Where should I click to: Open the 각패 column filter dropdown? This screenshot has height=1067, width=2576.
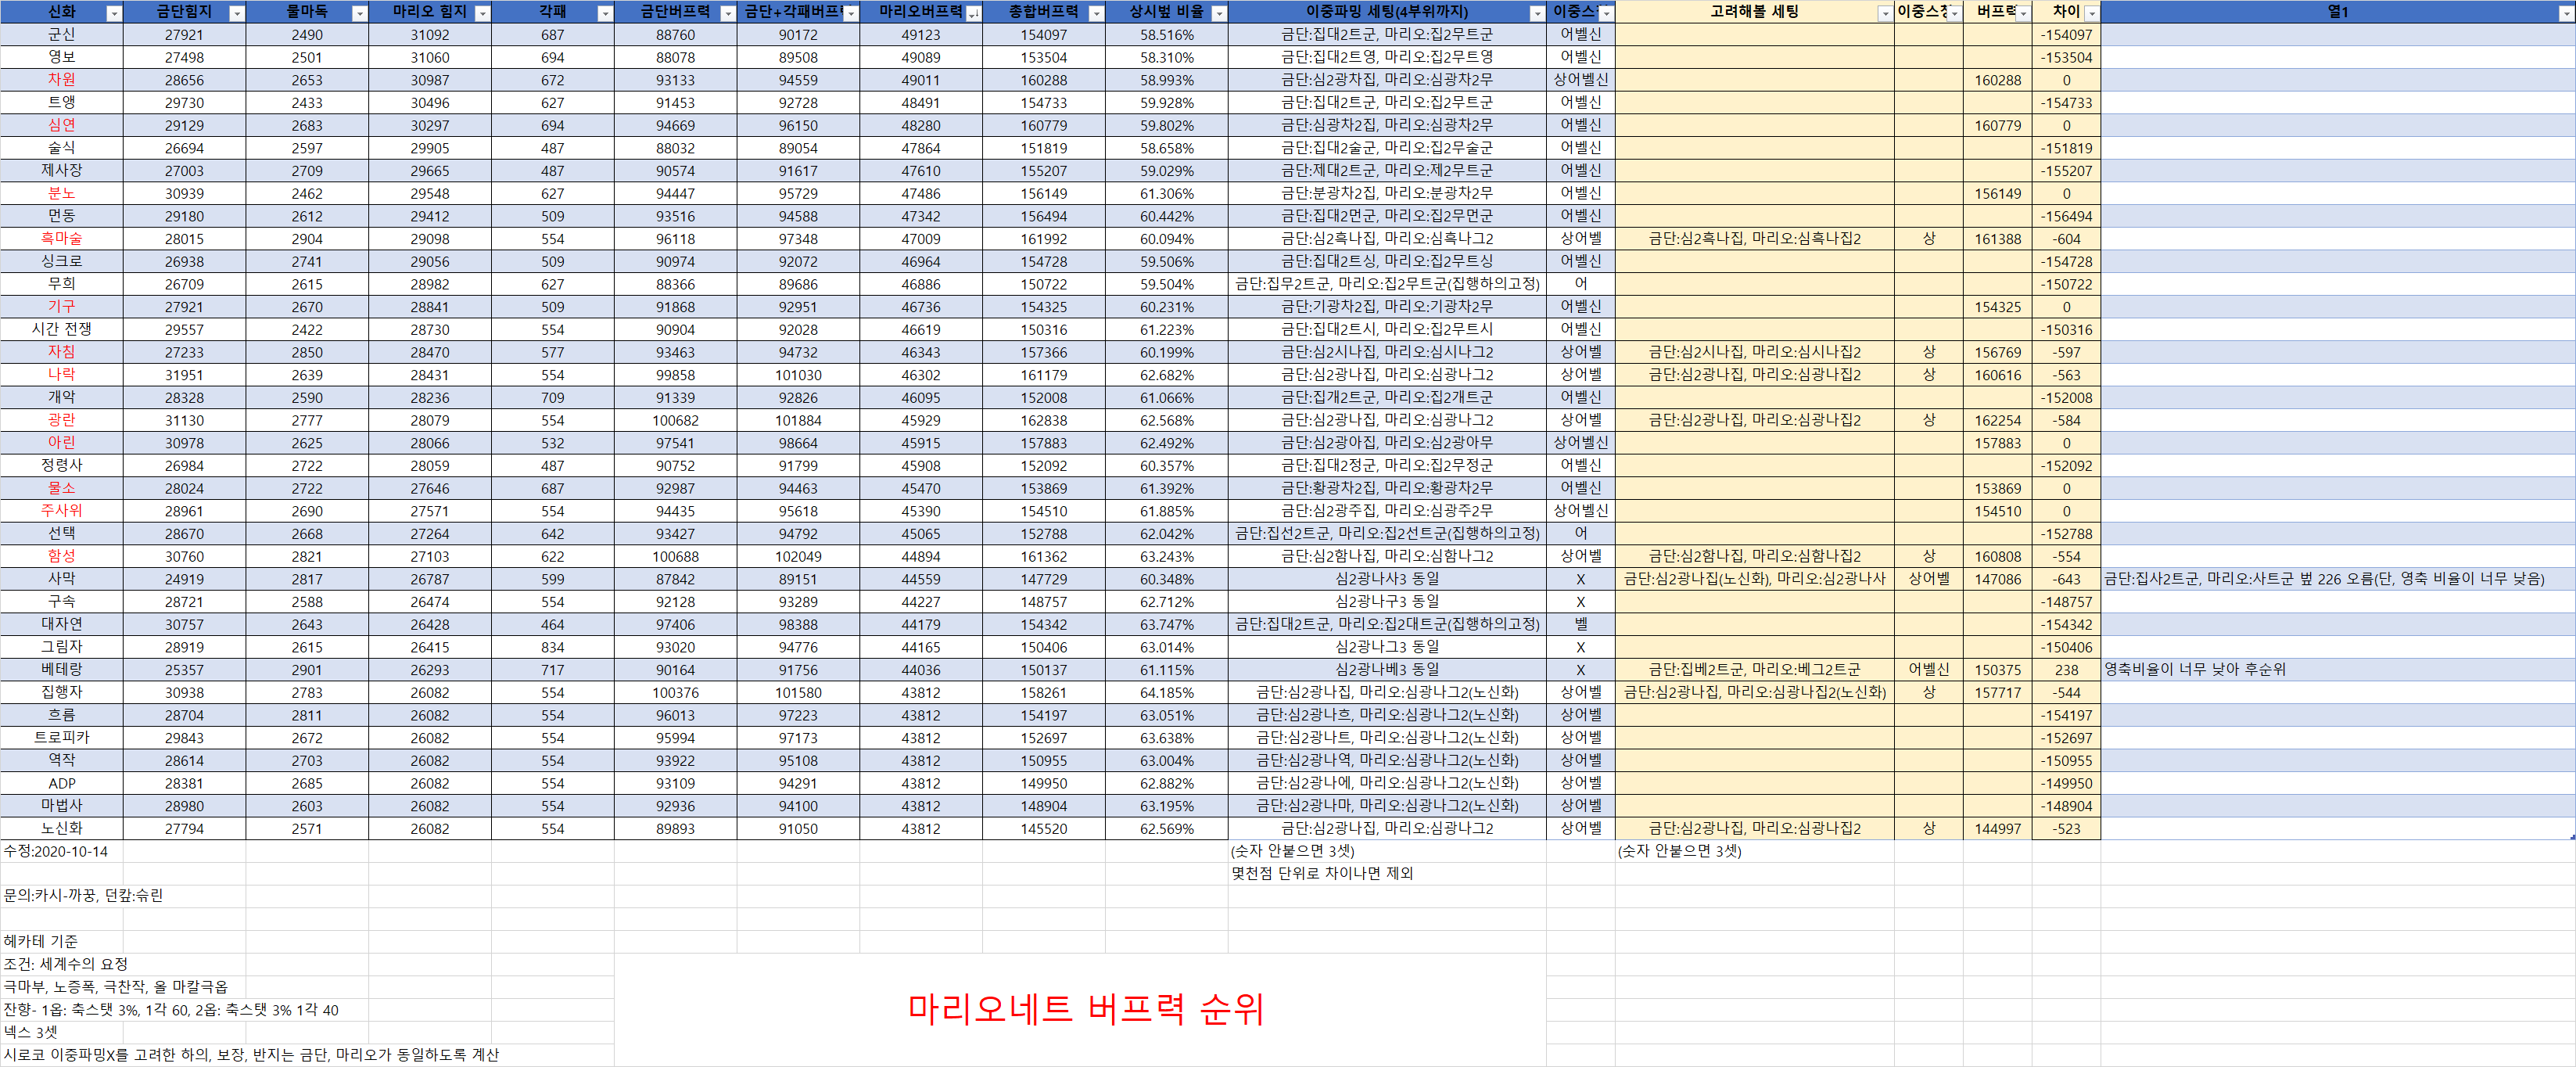pos(605,13)
